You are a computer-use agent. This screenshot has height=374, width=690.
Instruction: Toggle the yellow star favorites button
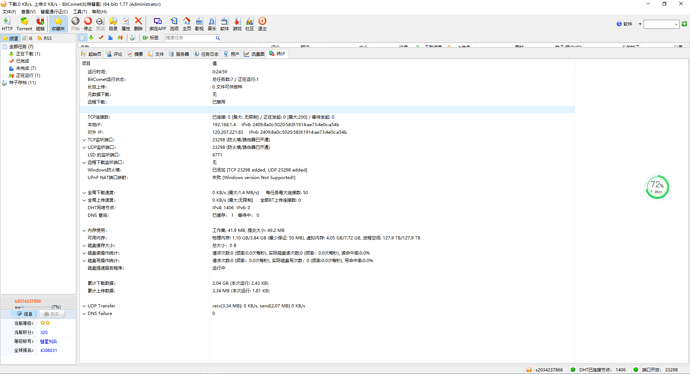click(x=58, y=24)
